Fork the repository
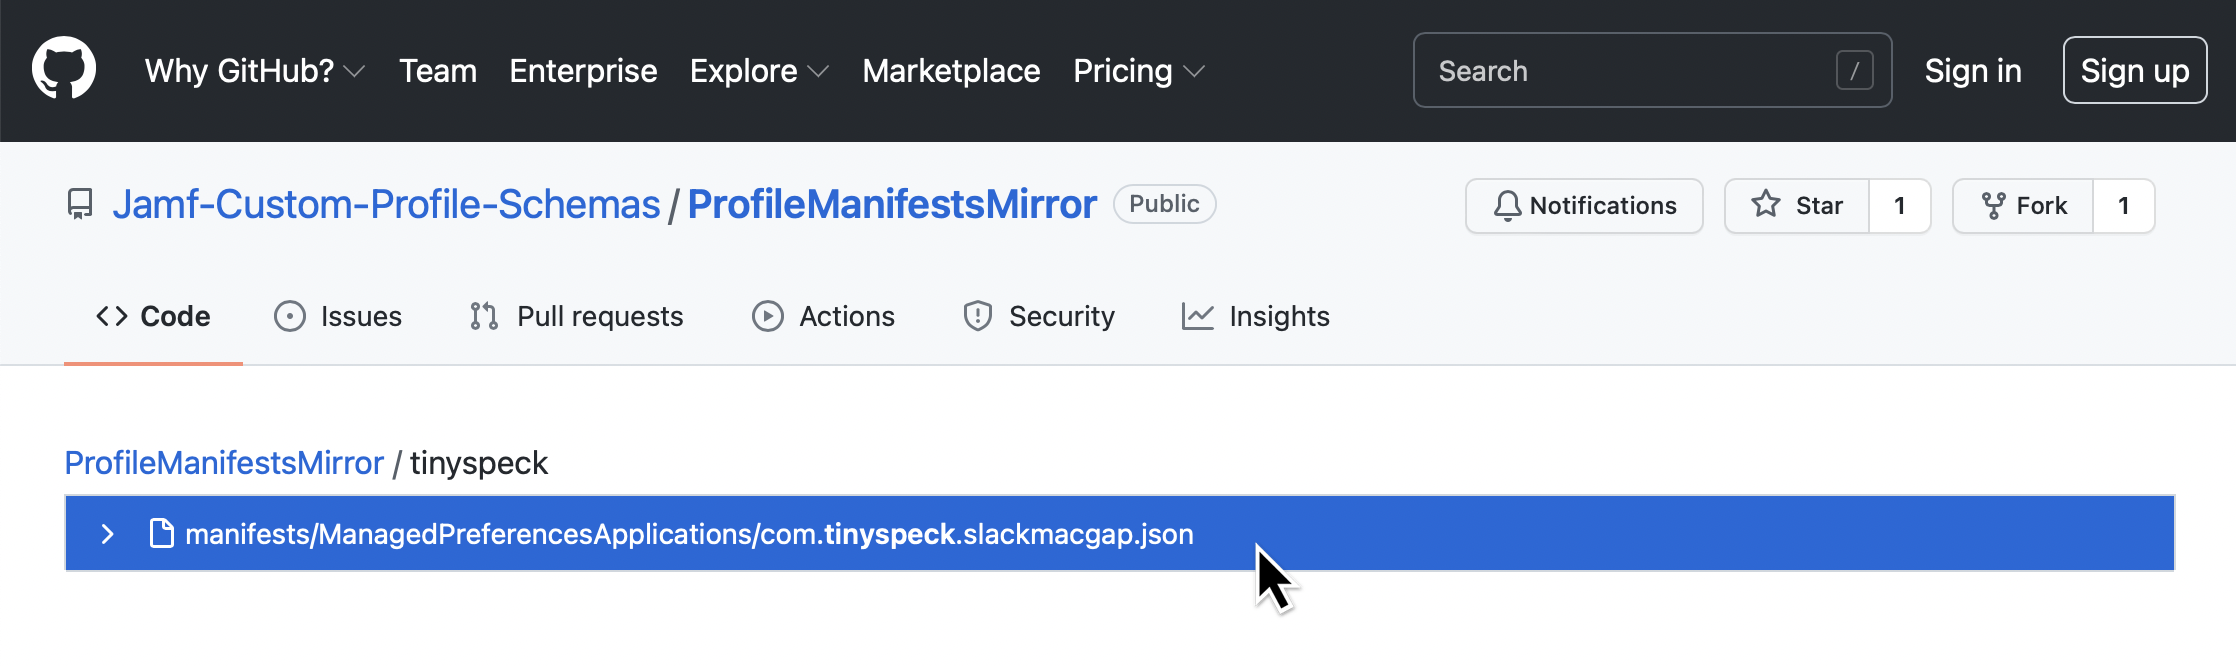2236x666 pixels. click(2023, 206)
